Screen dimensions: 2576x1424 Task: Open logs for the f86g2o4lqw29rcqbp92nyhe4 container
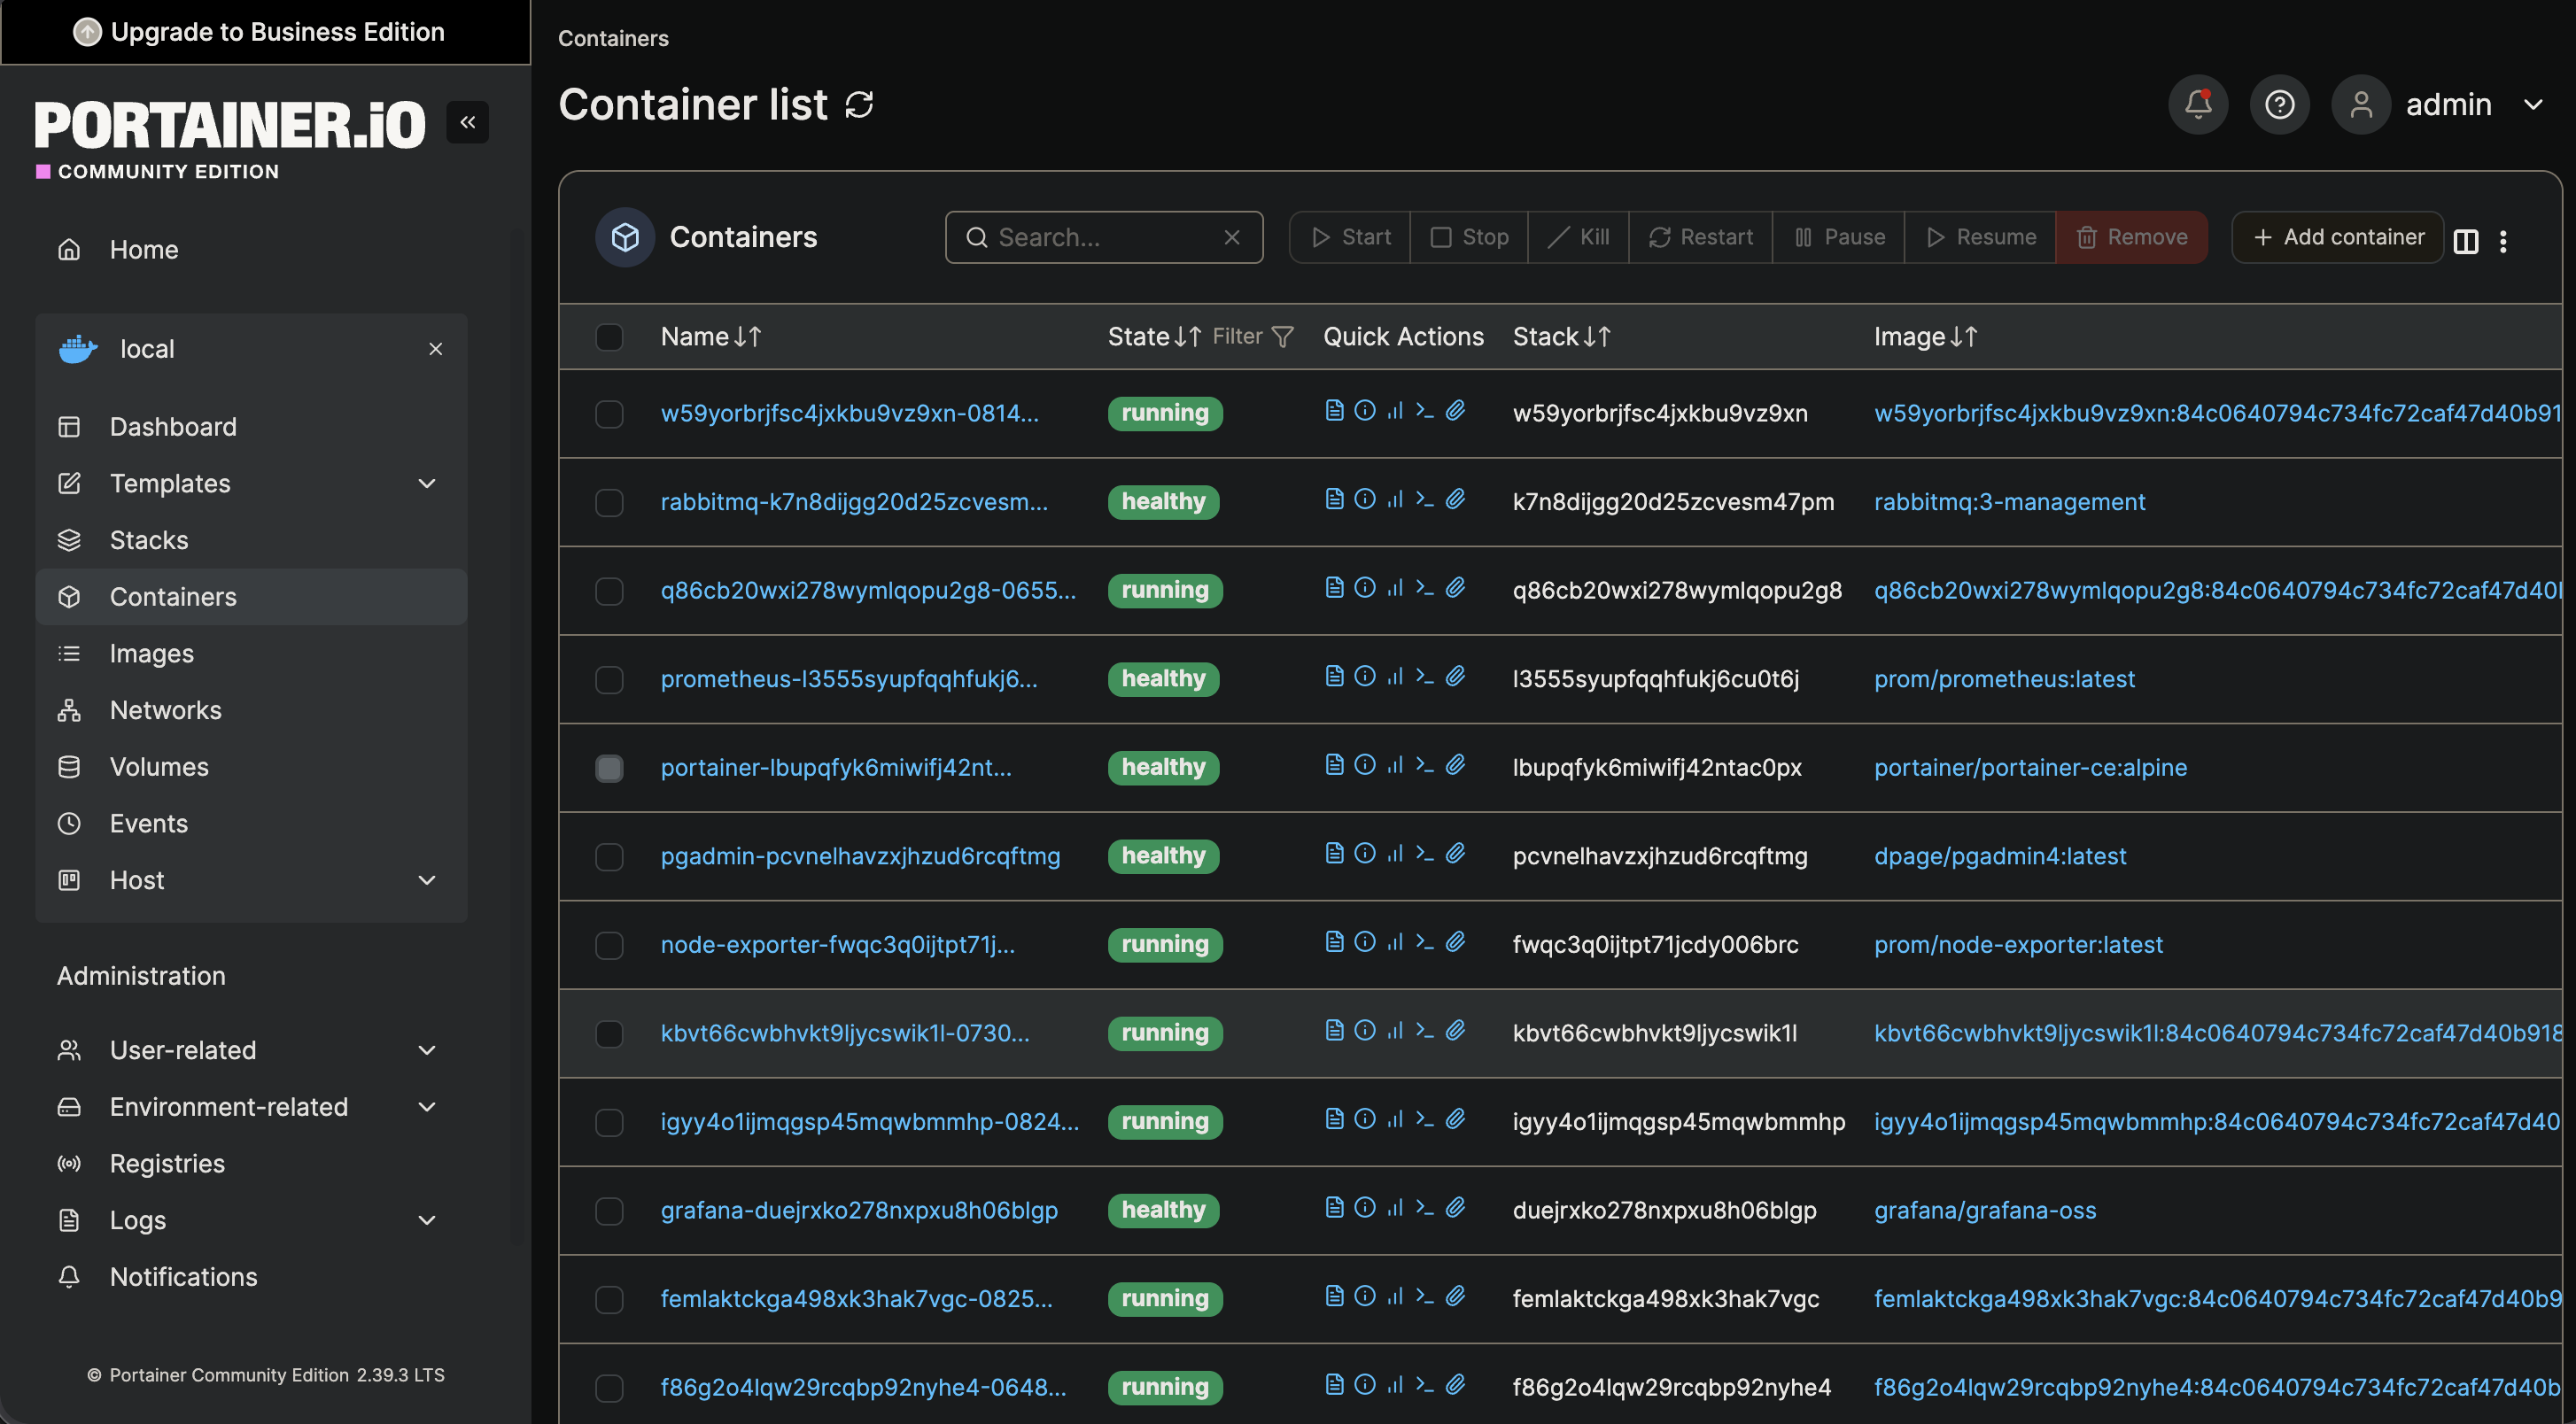point(1333,1384)
